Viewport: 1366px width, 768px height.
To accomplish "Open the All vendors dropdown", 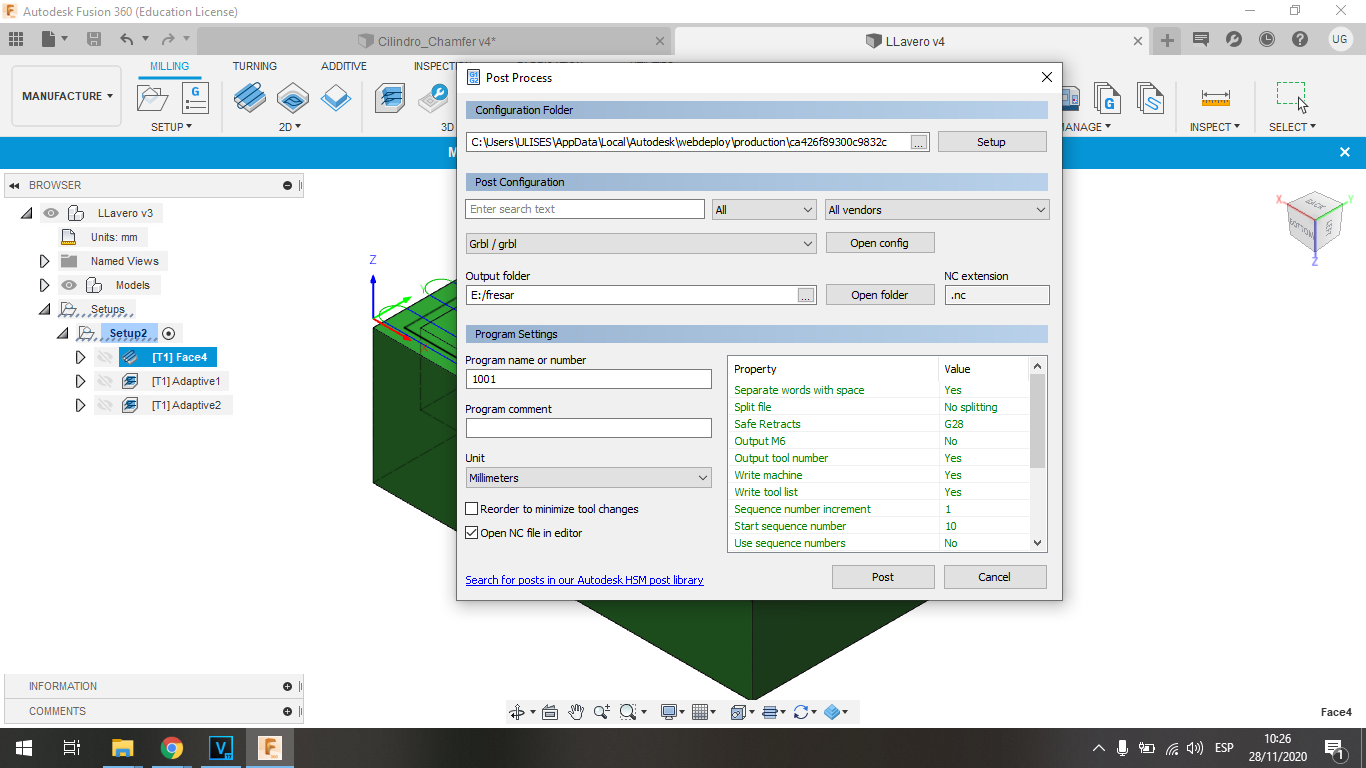I will [937, 210].
